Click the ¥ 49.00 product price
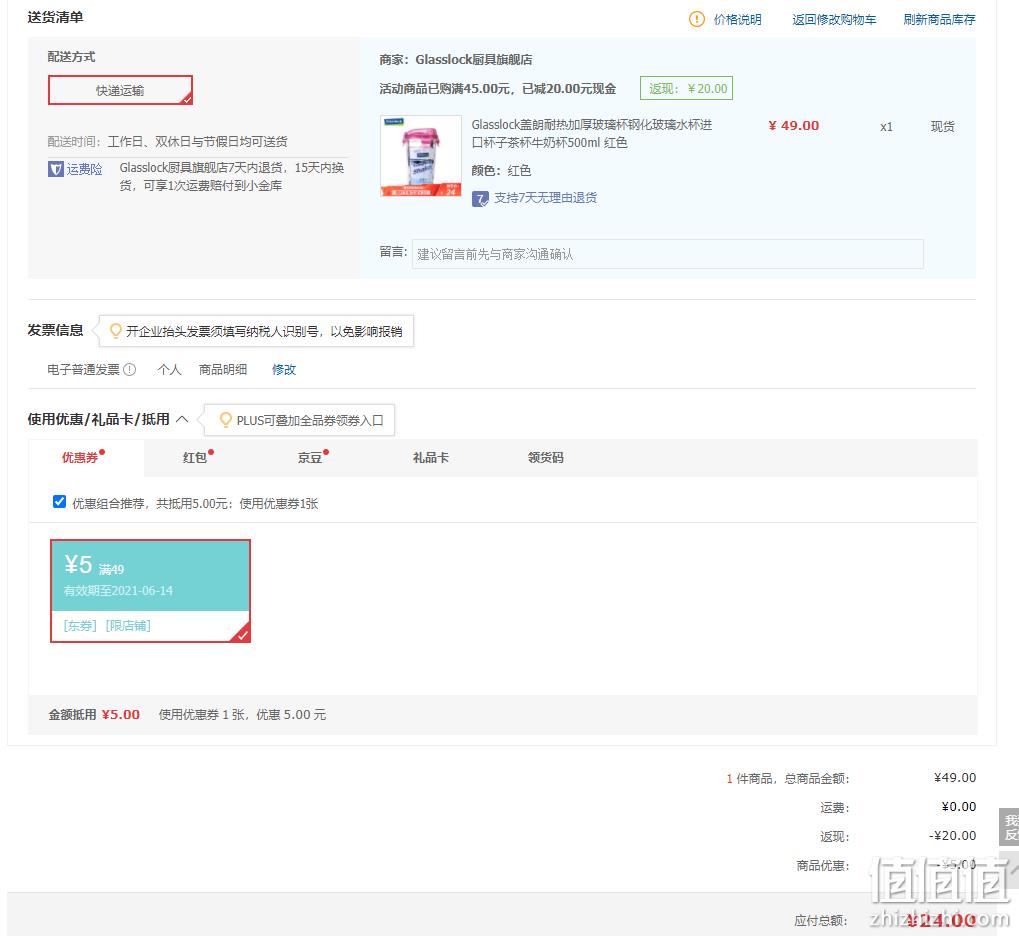Viewport: 1019px width, 936px height. [x=793, y=125]
